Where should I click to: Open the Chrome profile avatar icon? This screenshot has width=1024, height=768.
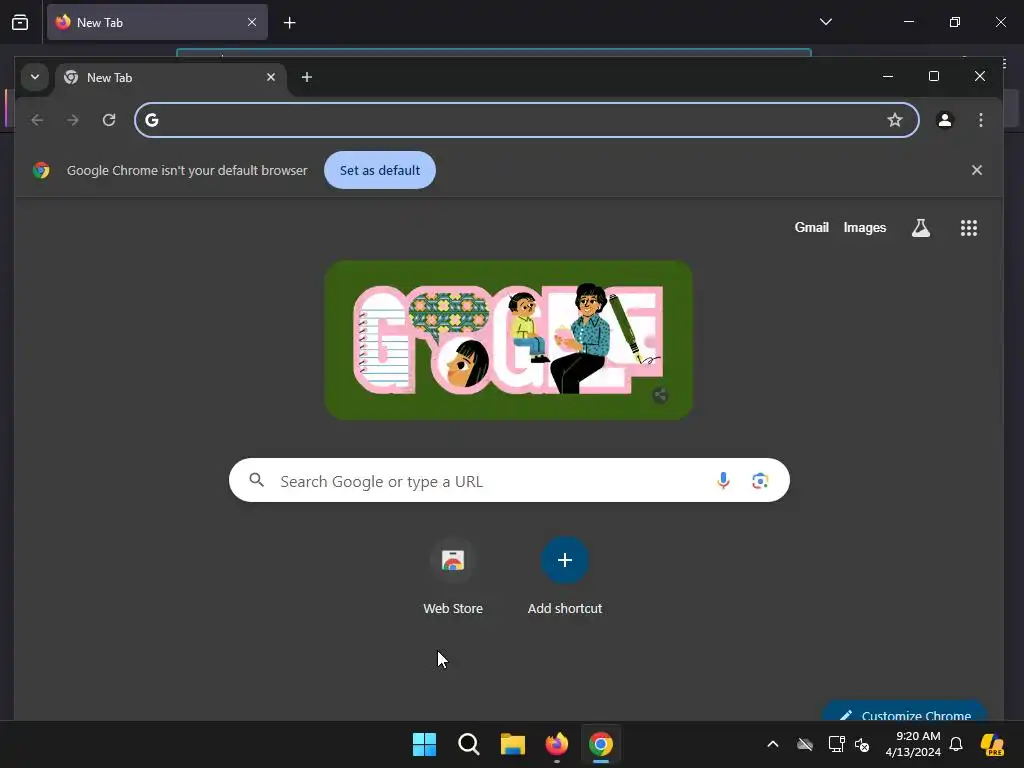point(944,120)
